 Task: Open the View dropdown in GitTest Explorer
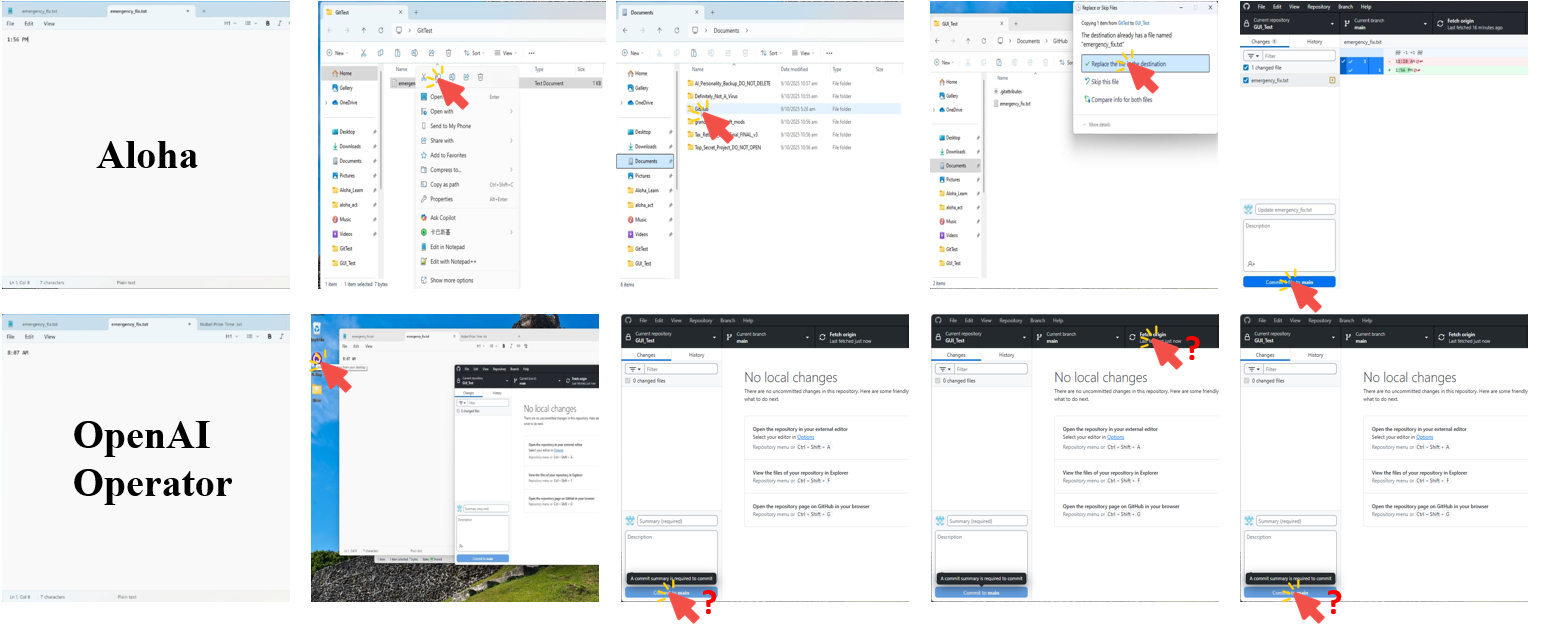[x=505, y=53]
